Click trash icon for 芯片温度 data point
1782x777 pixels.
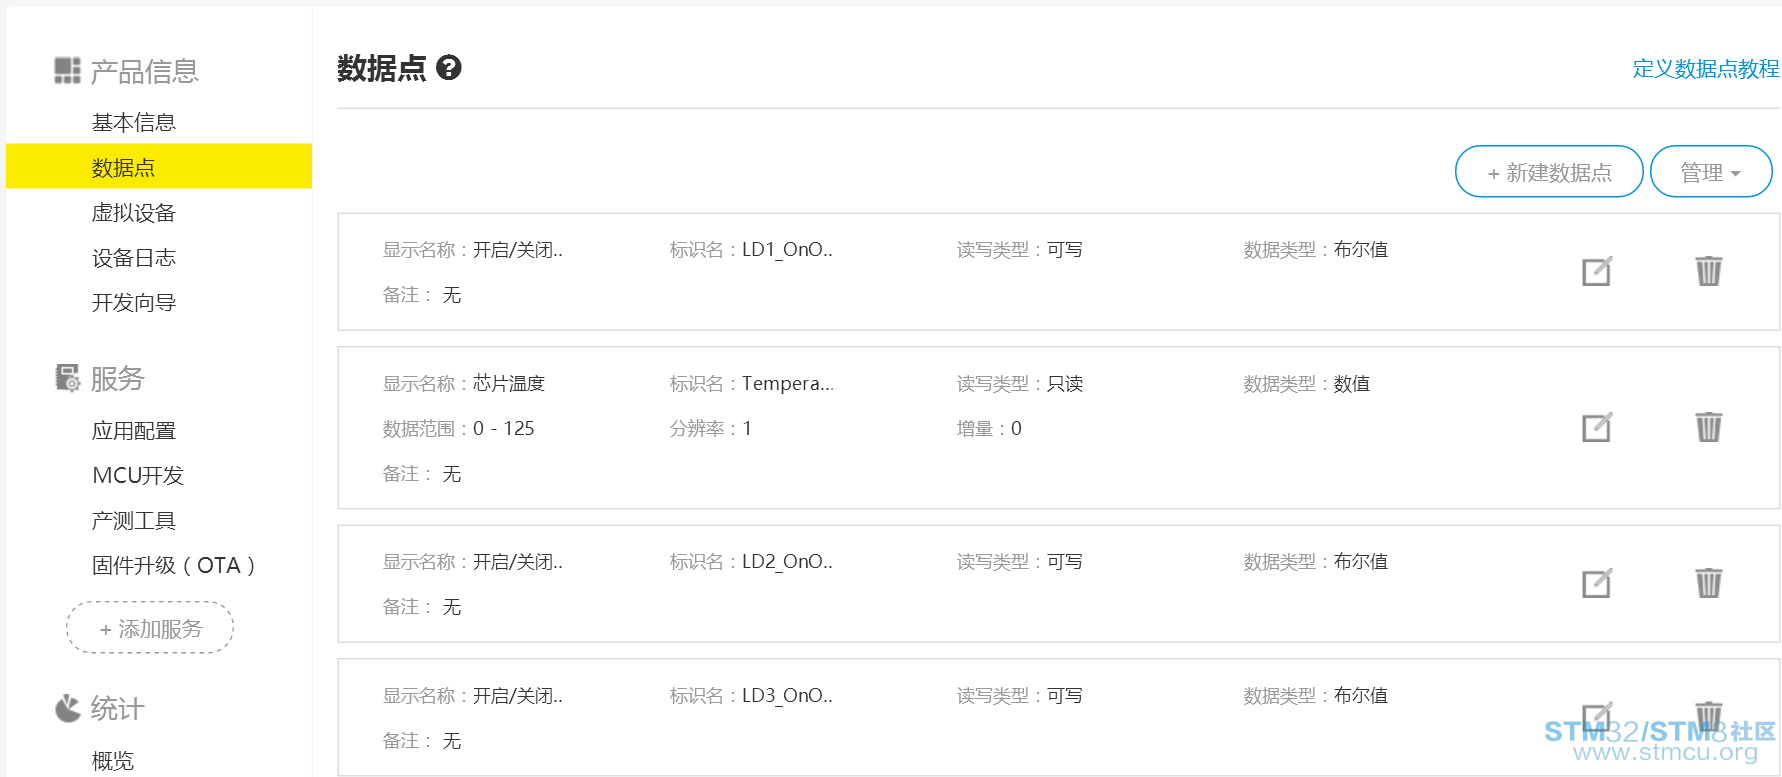1708,427
